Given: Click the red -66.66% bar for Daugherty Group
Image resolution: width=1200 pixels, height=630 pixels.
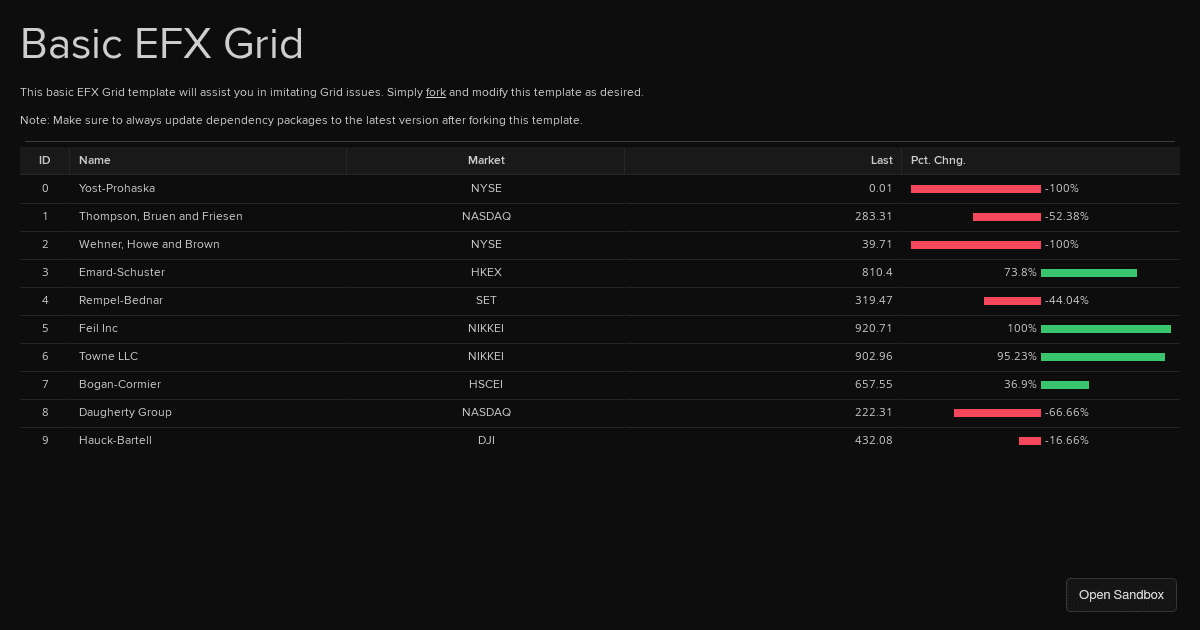Looking at the screenshot, I should (x=997, y=413).
